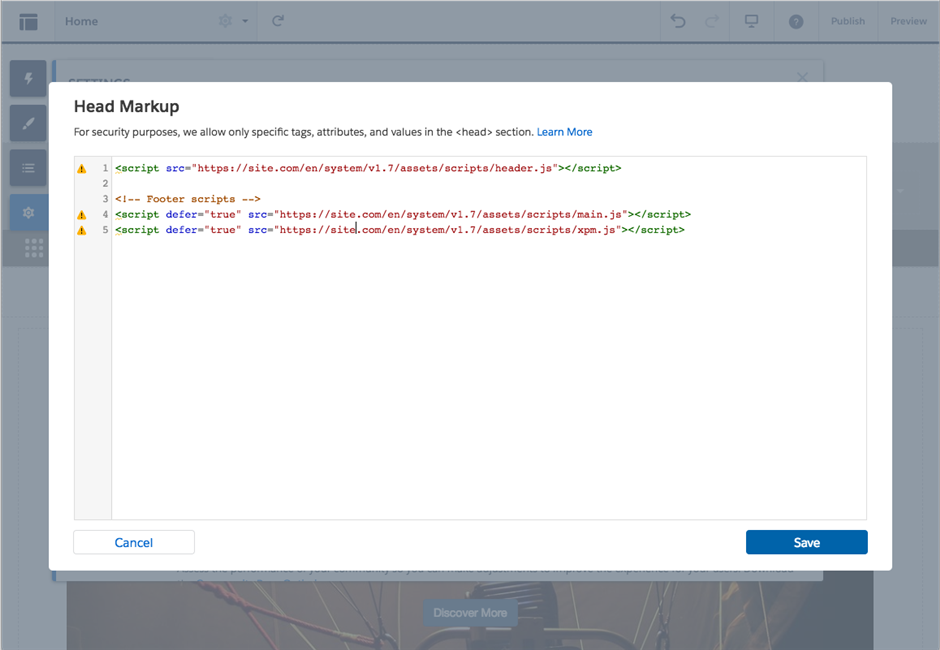
Task: Click the warning icon on line 1
Action: 82,169
